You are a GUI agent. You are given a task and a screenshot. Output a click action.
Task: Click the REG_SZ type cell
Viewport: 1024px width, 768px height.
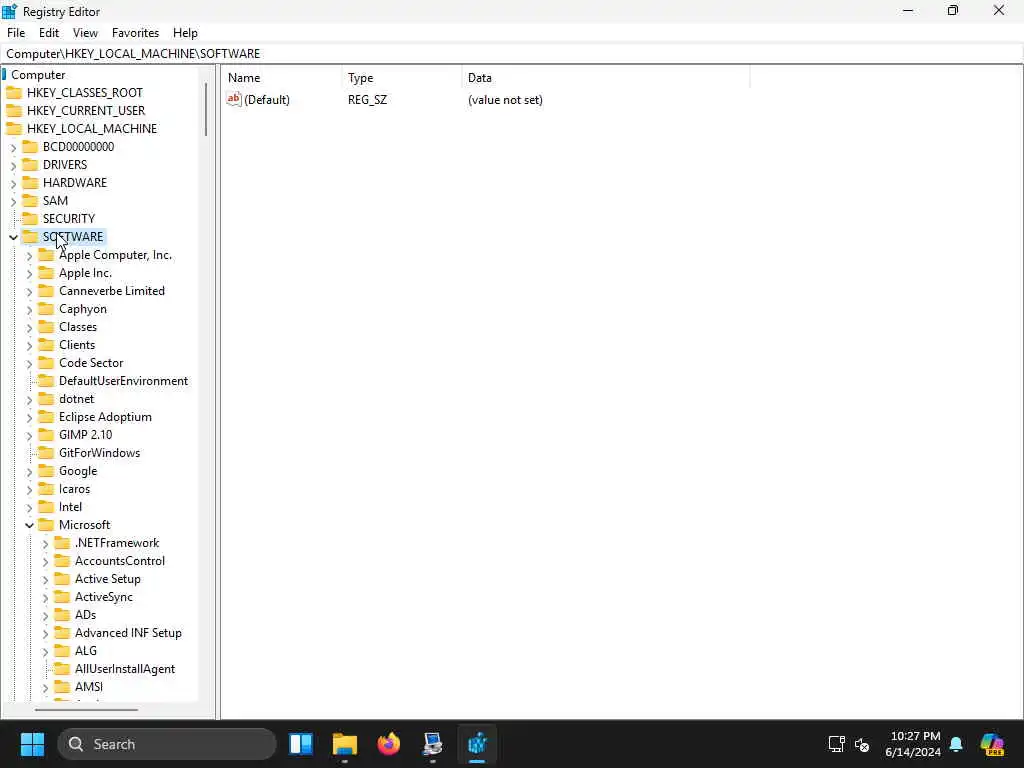[368, 100]
